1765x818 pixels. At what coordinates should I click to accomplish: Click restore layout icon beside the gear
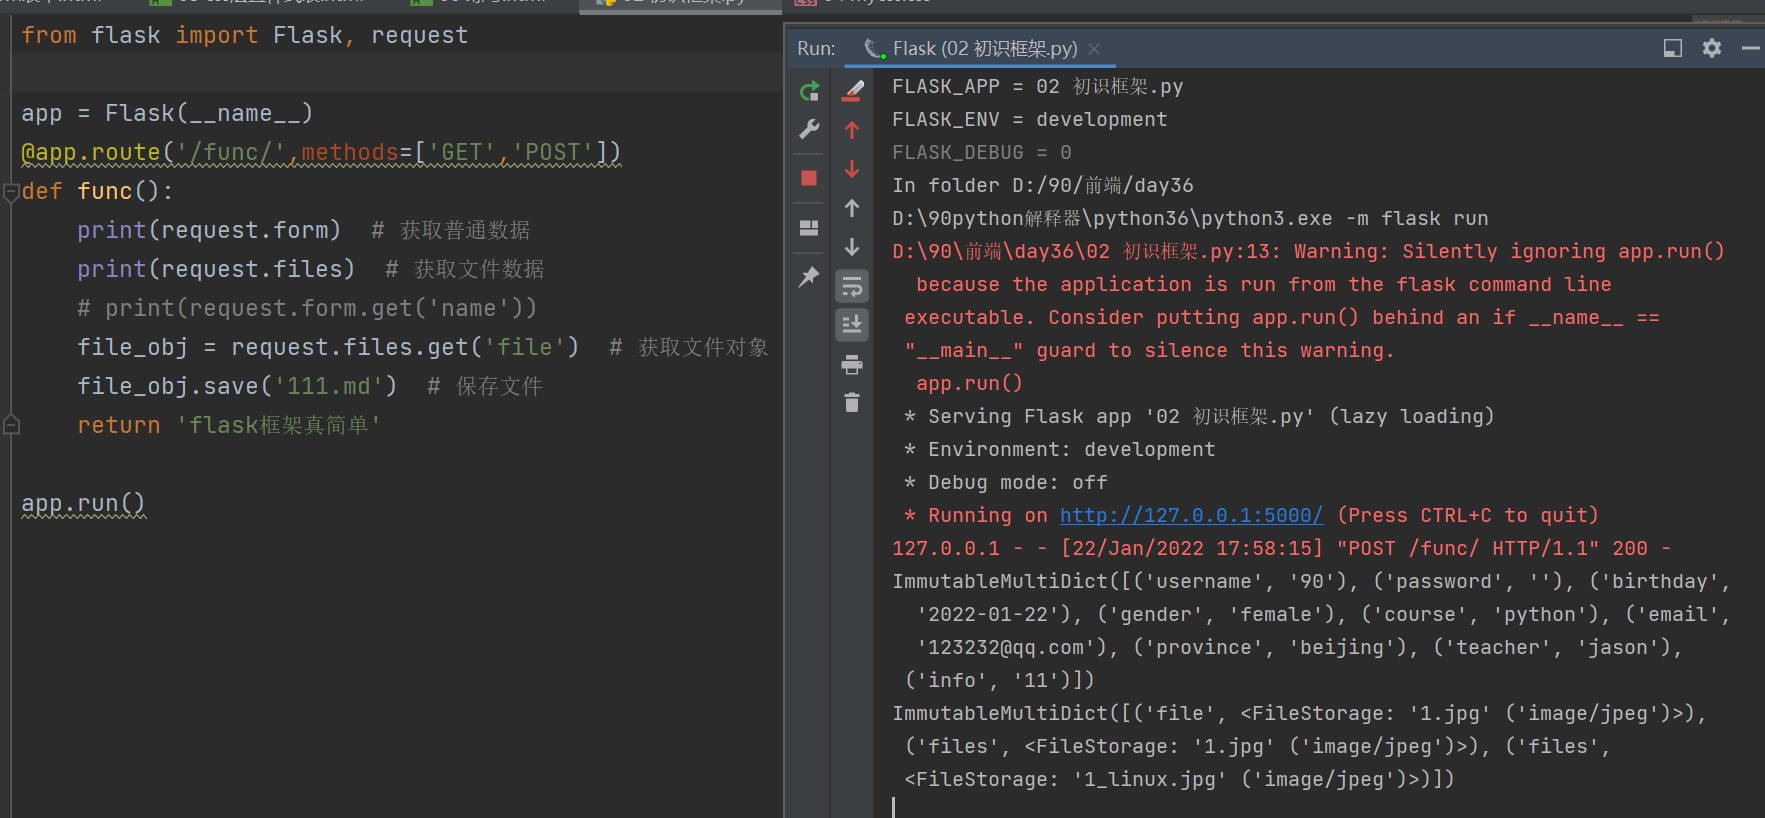tap(1673, 48)
